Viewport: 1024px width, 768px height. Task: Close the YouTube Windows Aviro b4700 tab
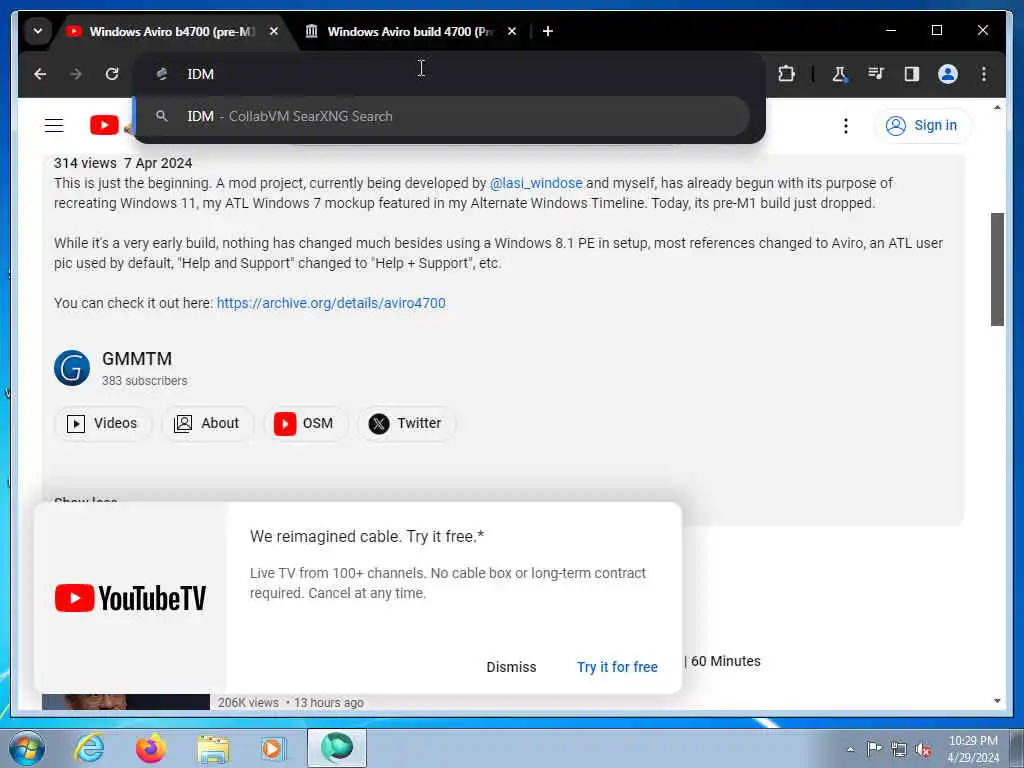pyautogui.click(x=274, y=31)
